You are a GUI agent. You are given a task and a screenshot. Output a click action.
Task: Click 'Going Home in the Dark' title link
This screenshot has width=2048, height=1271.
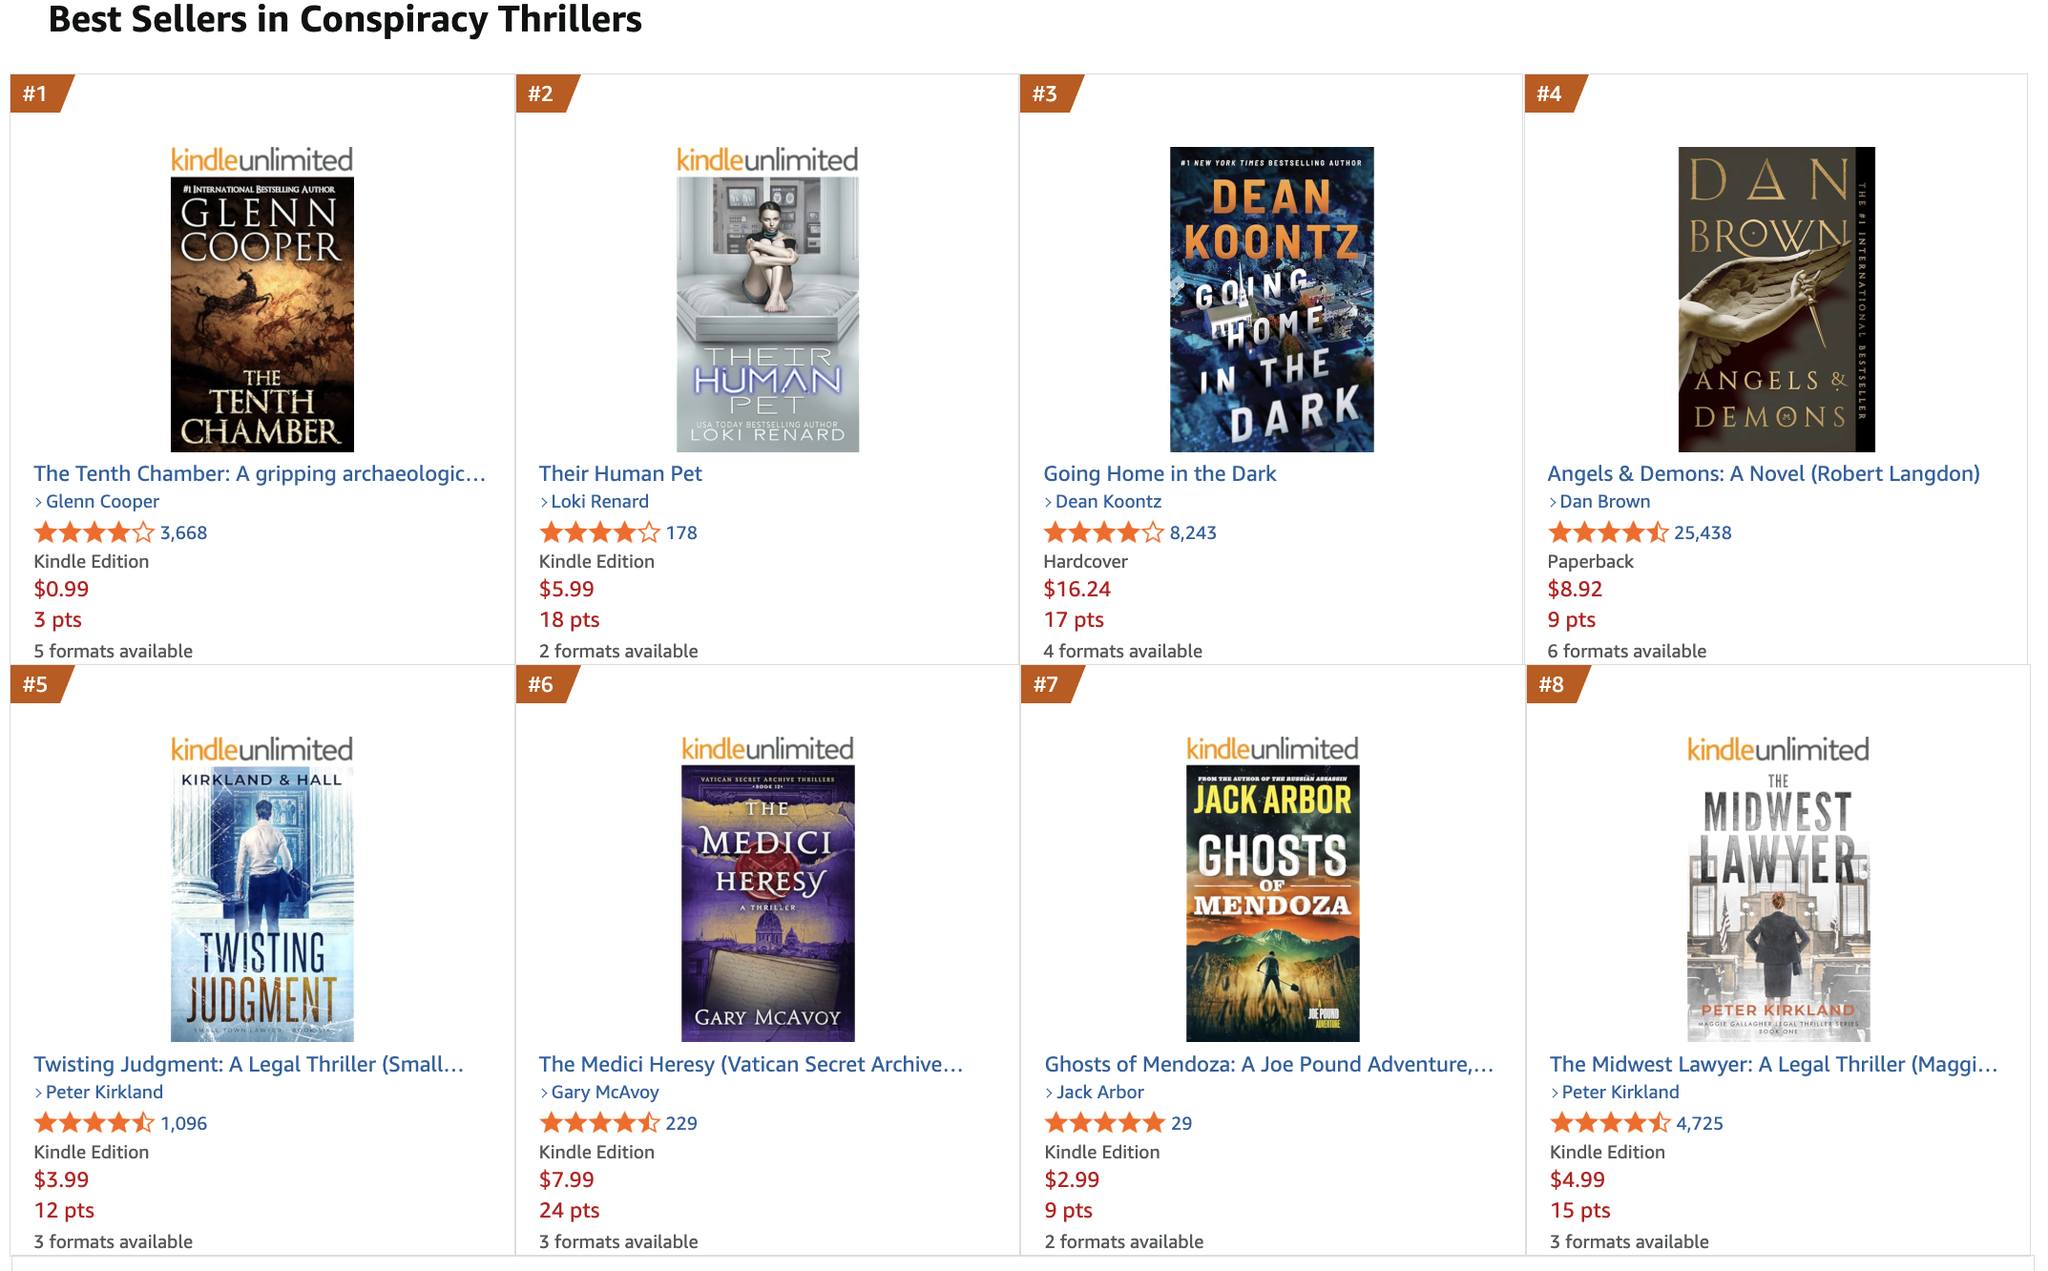pyautogui.click(x=1159, y=474)
